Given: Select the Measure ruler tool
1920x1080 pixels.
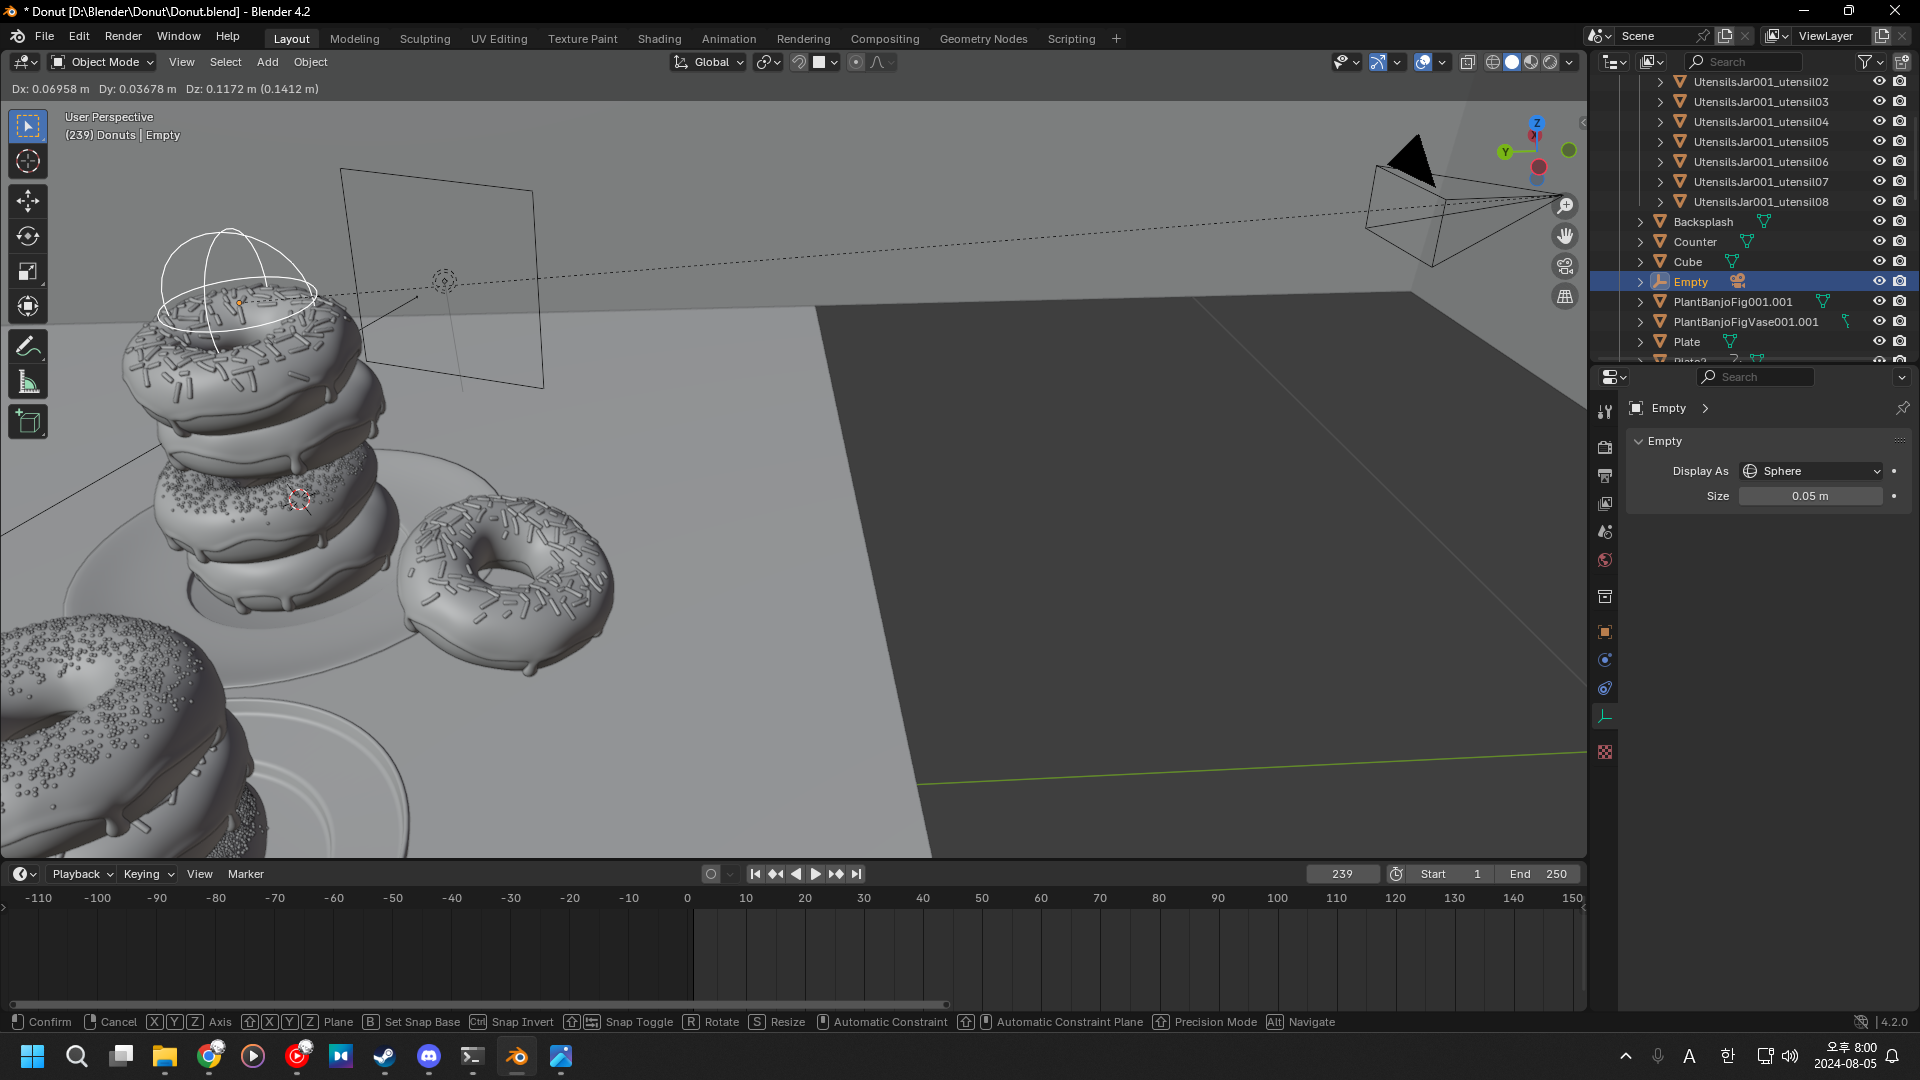Looking at the screenshot, I should [x=28, y=382].
